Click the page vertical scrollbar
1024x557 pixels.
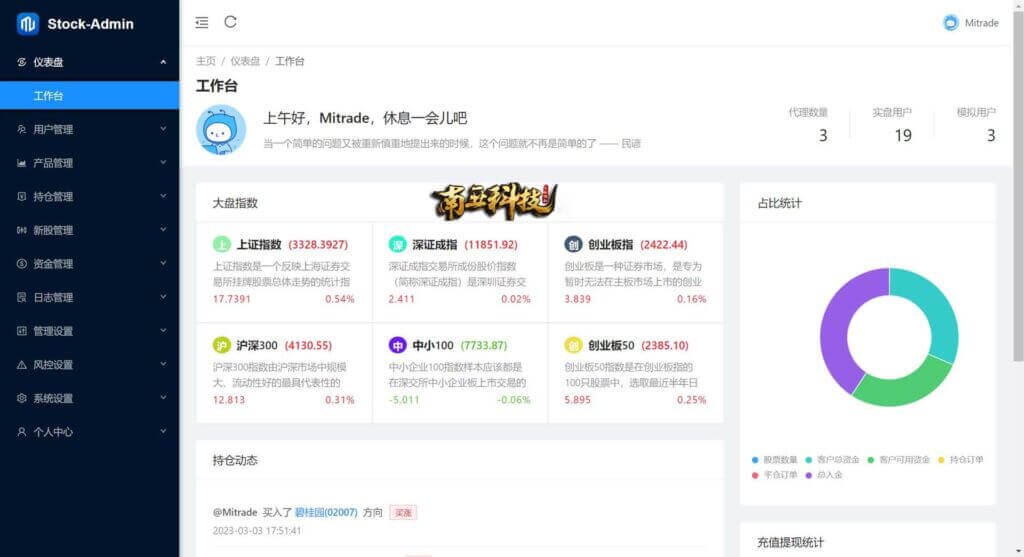(1018, 200)
